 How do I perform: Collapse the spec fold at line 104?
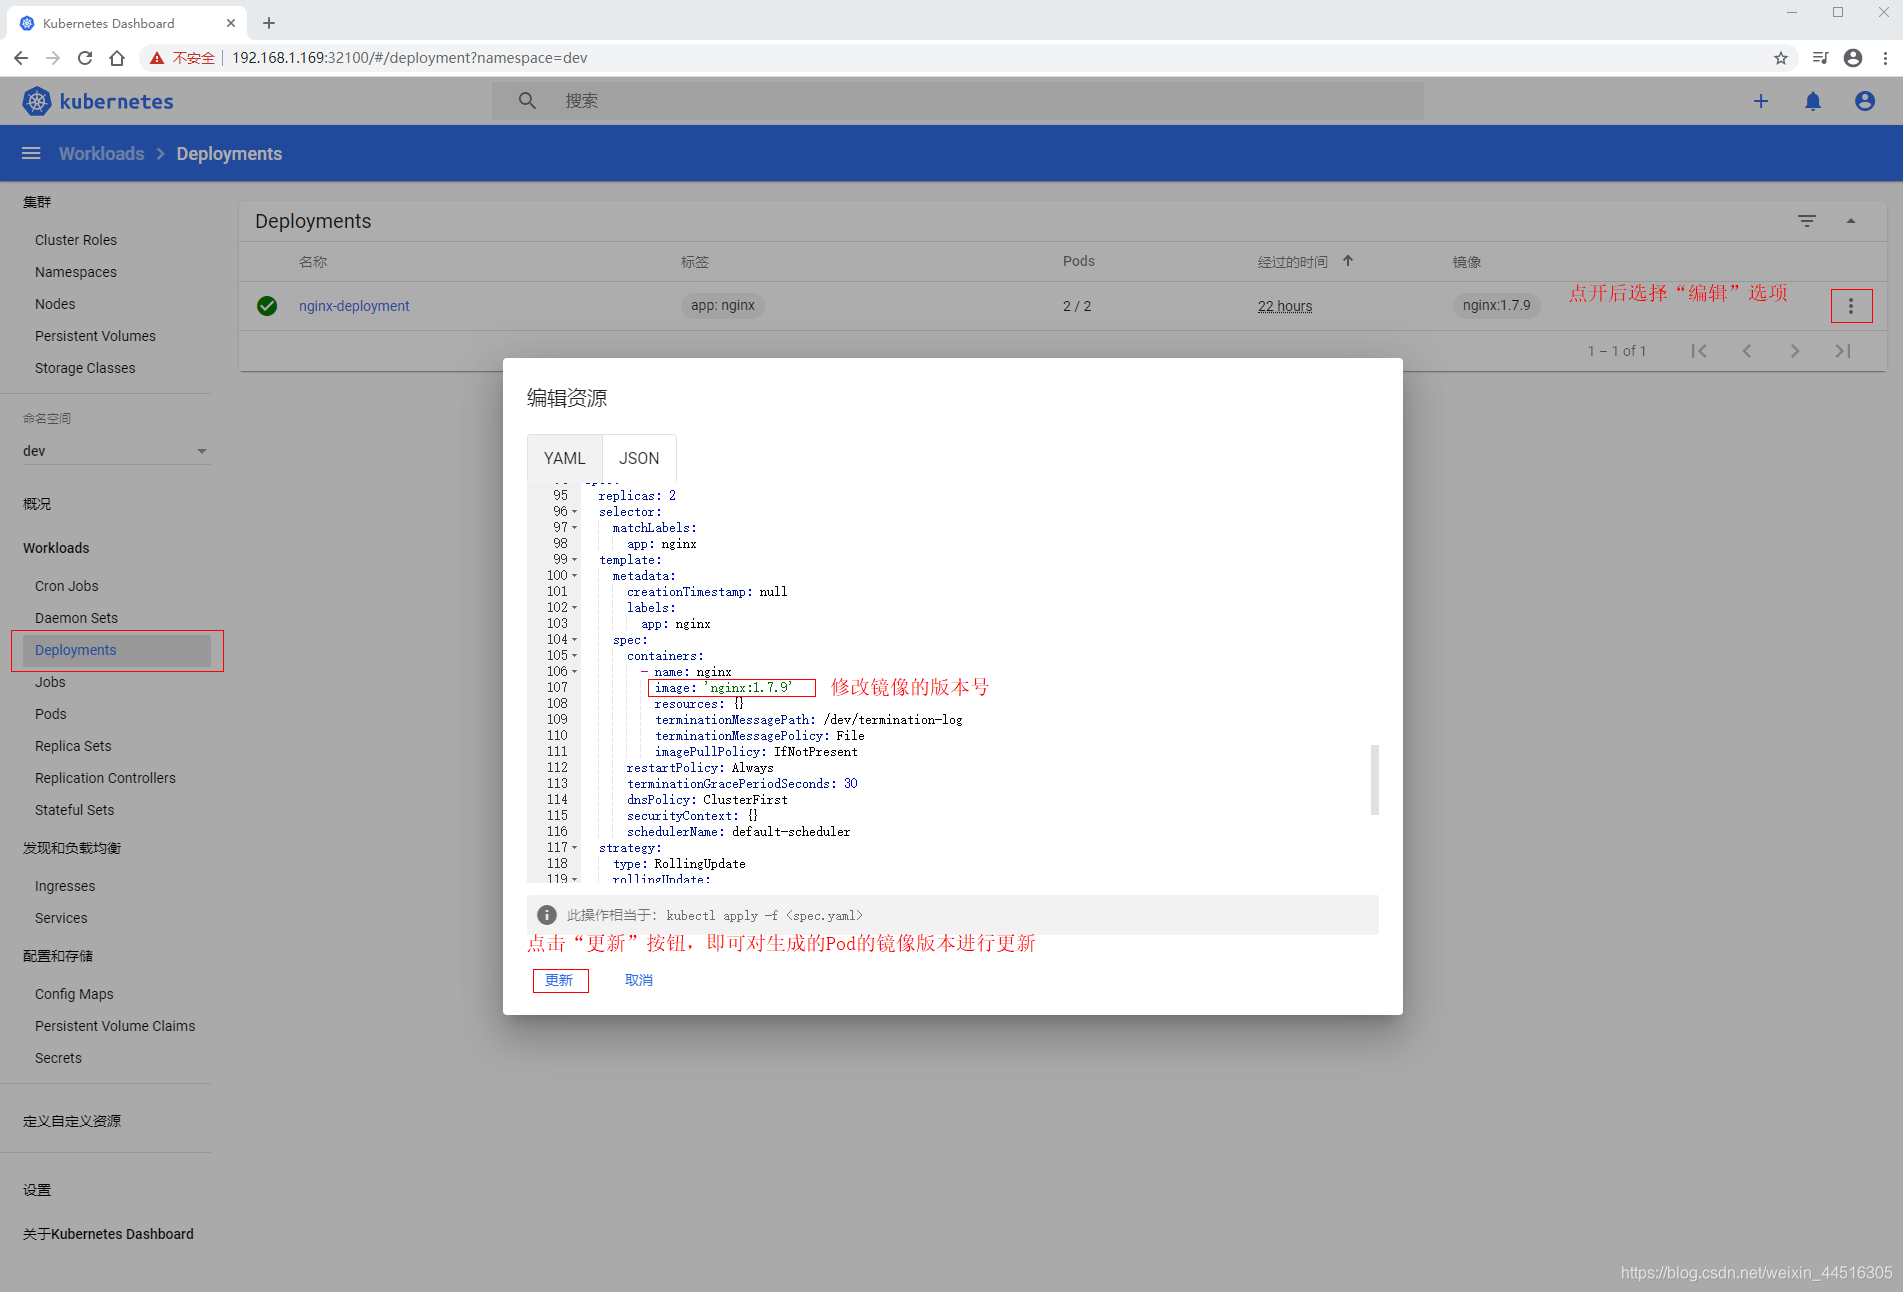575,640
